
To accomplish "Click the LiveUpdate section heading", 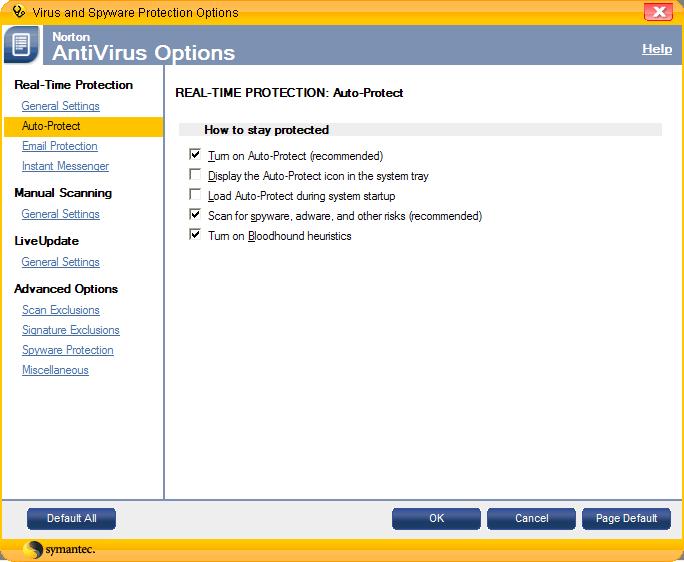I will [47, 241].
